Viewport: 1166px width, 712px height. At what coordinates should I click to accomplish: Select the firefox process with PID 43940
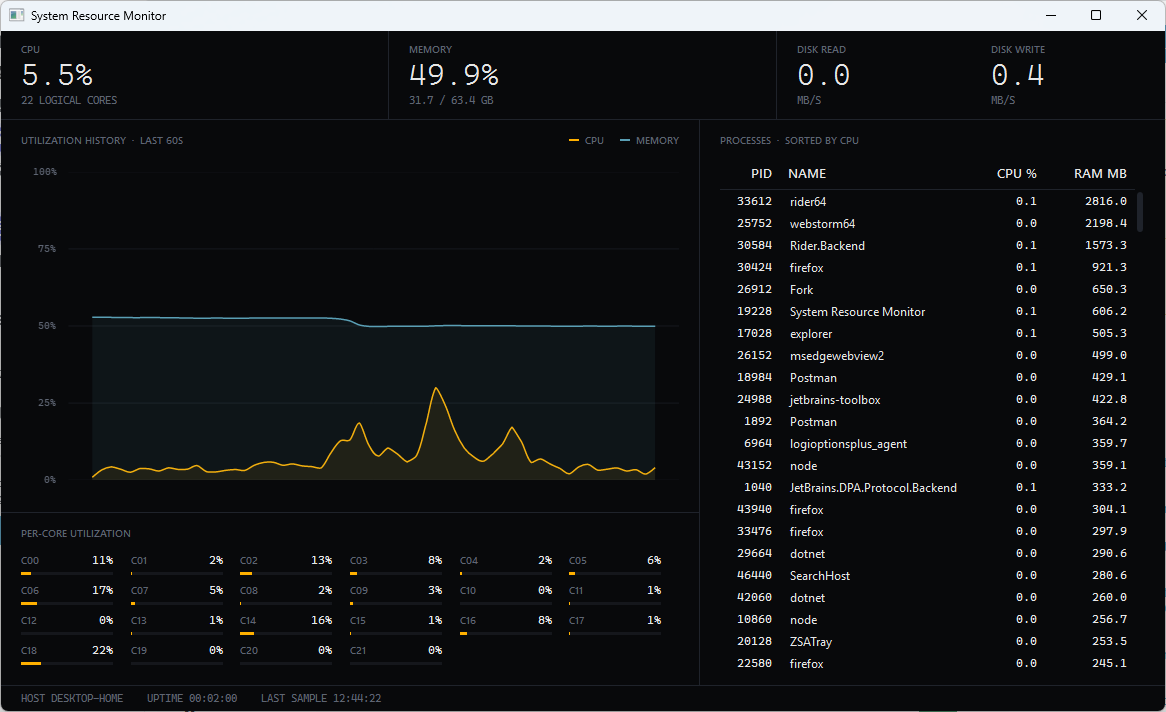pos(929,510)
